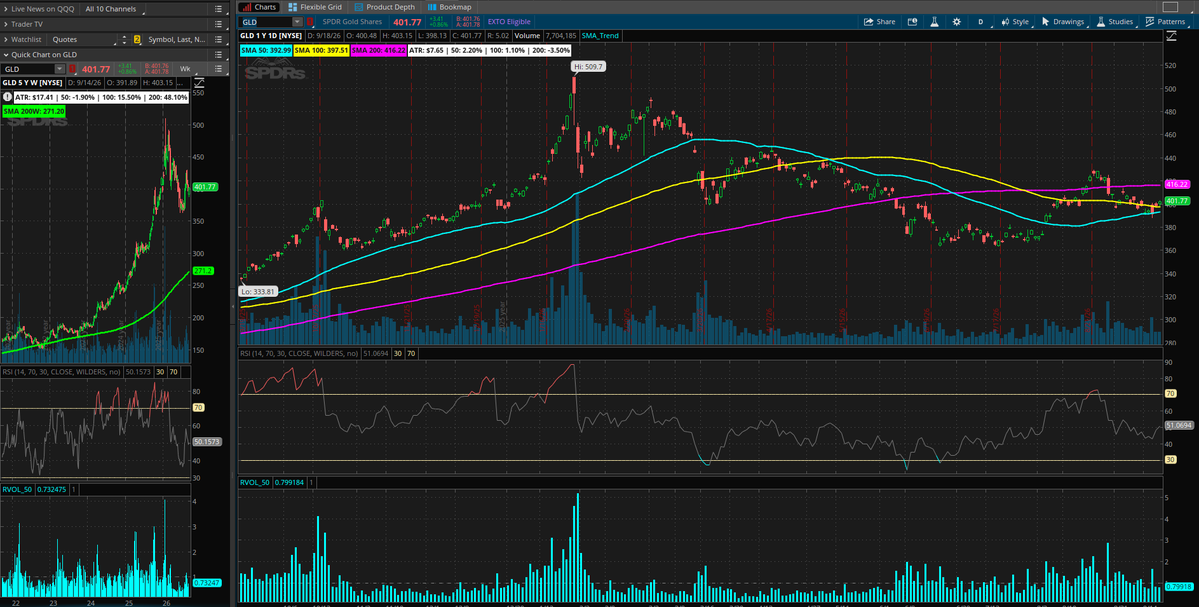This screenshot has height=607, width=1199.
Task: Click the quick chart GLD symbol input field
Action: (29, 69)
